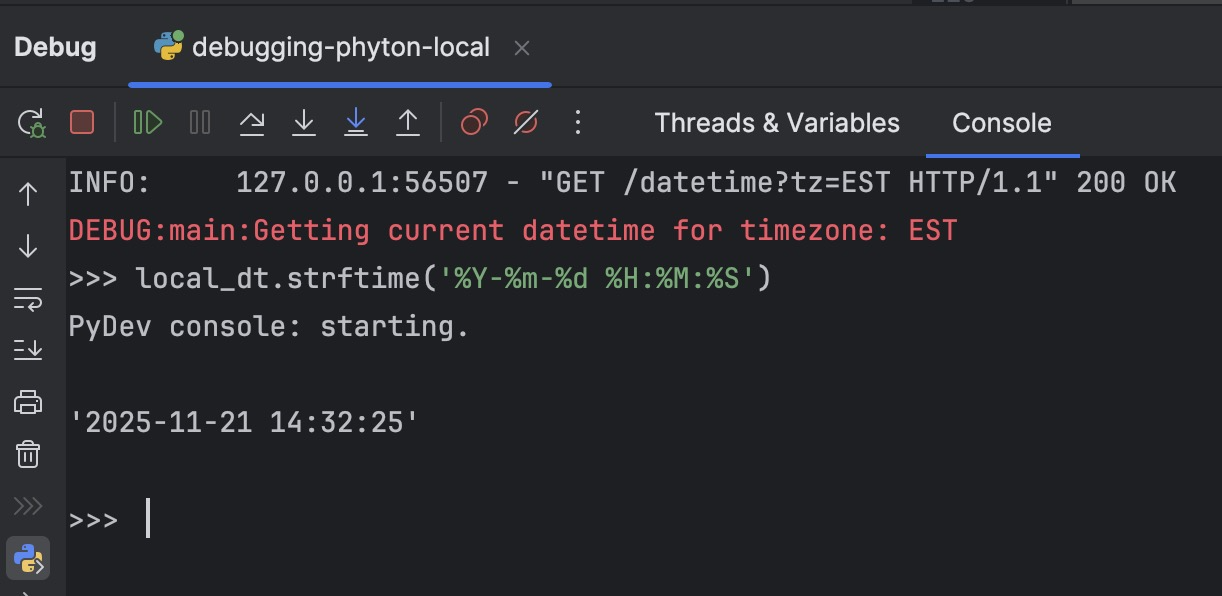Switch to the Threads & Variables tab

(777, 123)
